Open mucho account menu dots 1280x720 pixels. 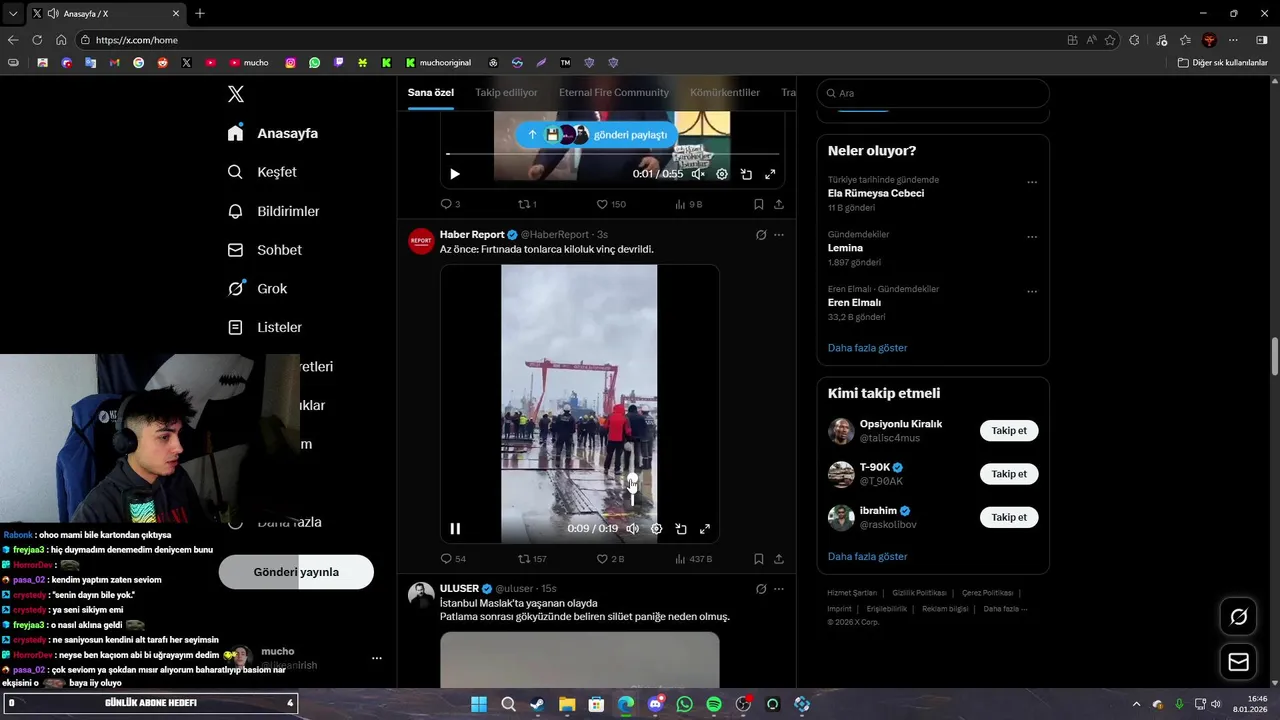pyautogui.click(x=377, y=658)
